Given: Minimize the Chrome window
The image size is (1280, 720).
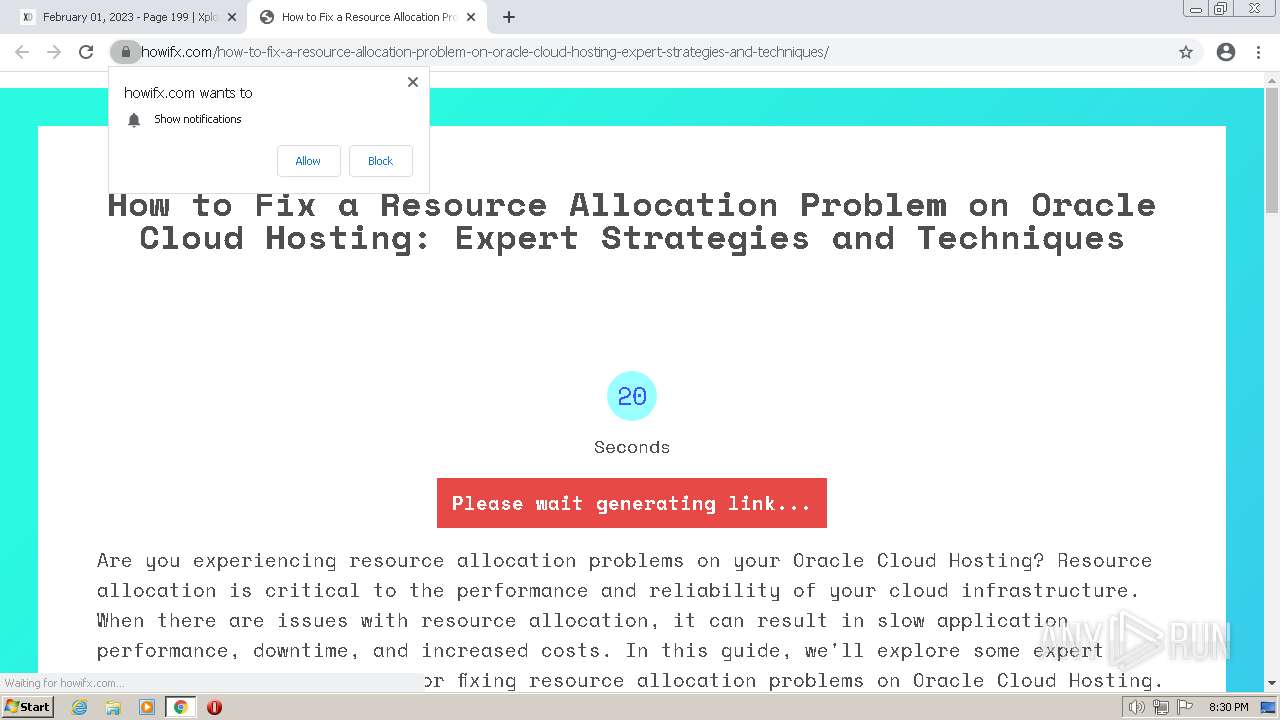Looking at the screenshot, I should [1195, 9].
